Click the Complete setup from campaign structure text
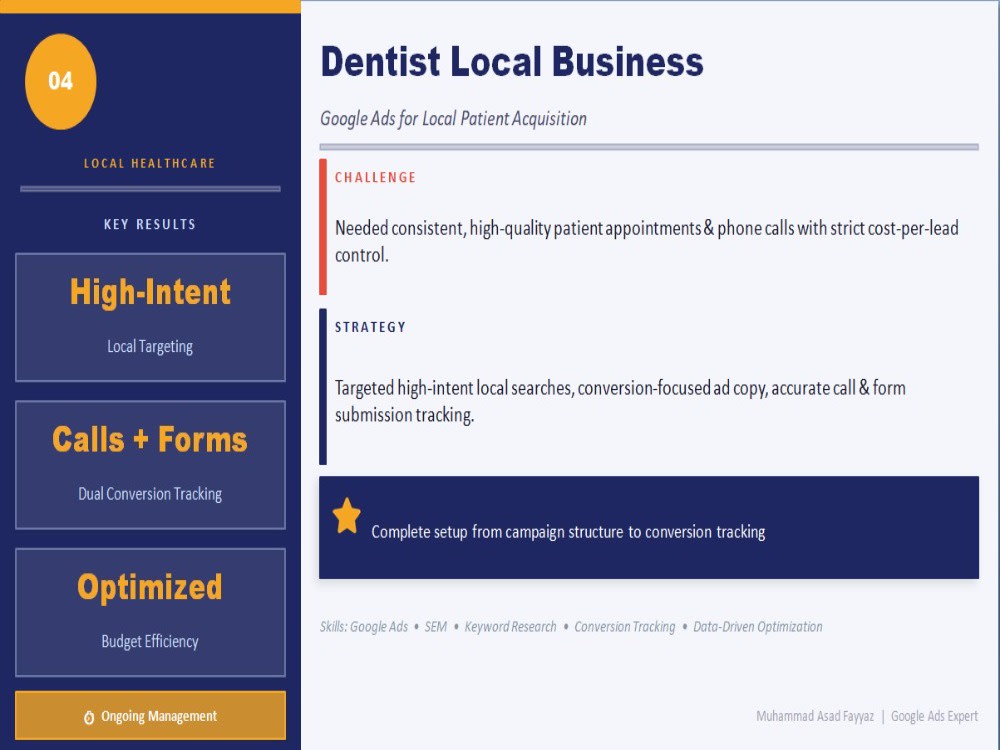Screen dimensions: 1000x750 pyautogui.click(x=568, y=532)
